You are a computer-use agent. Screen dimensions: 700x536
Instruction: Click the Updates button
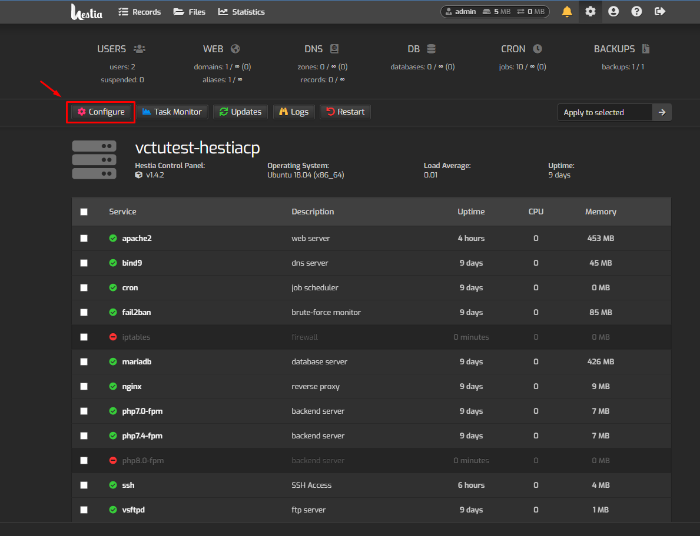pos(241,112)
